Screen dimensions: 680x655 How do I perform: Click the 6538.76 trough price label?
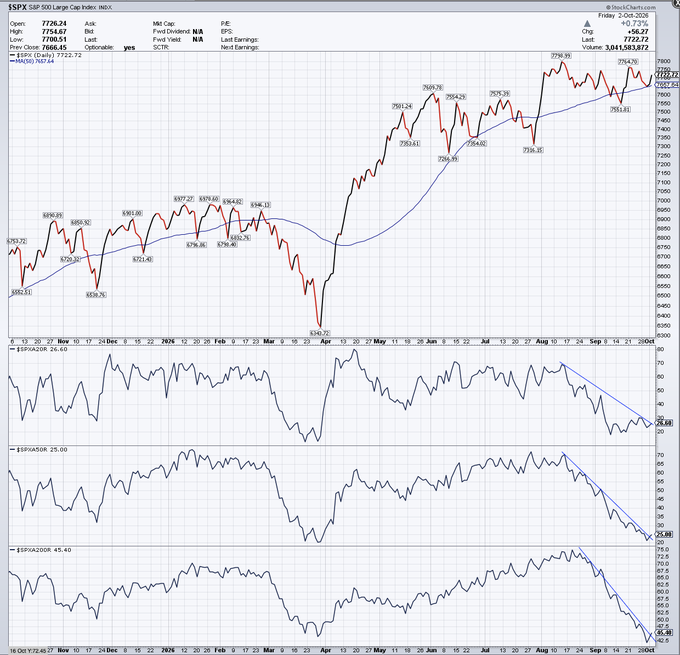(x=96, y=295)
